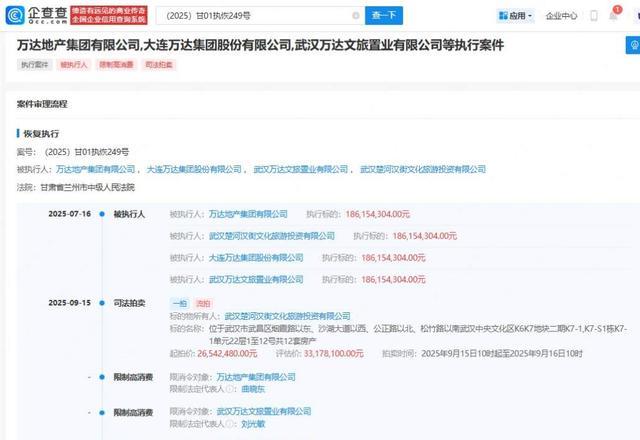
Task: Open 万达地产集团有限公司 in 2025-07-16 timeline row
Action: (248, 214)
